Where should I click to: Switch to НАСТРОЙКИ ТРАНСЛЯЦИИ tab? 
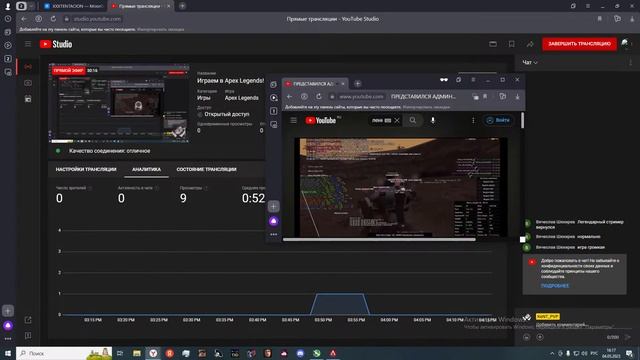[86, 169]
